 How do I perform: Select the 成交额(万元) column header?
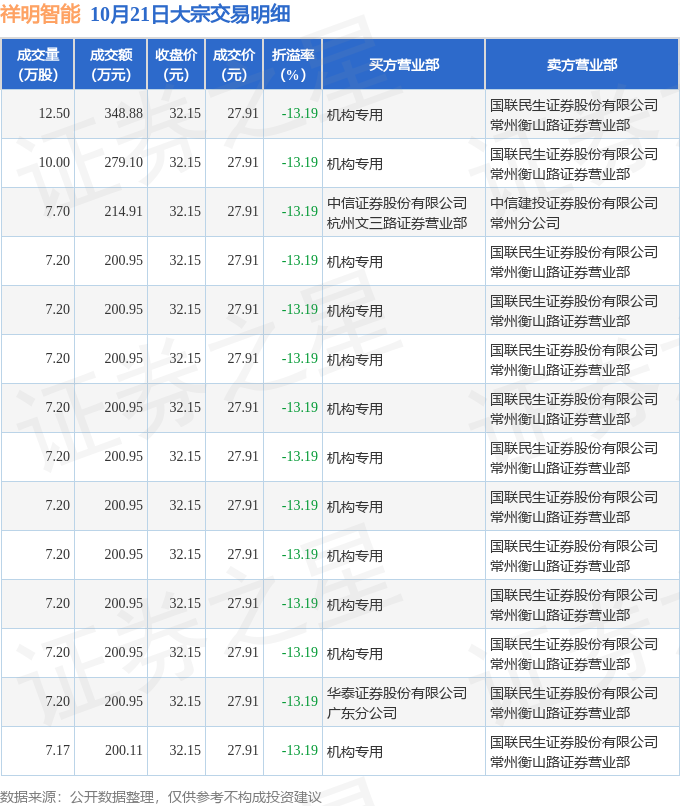pos(110,65)
